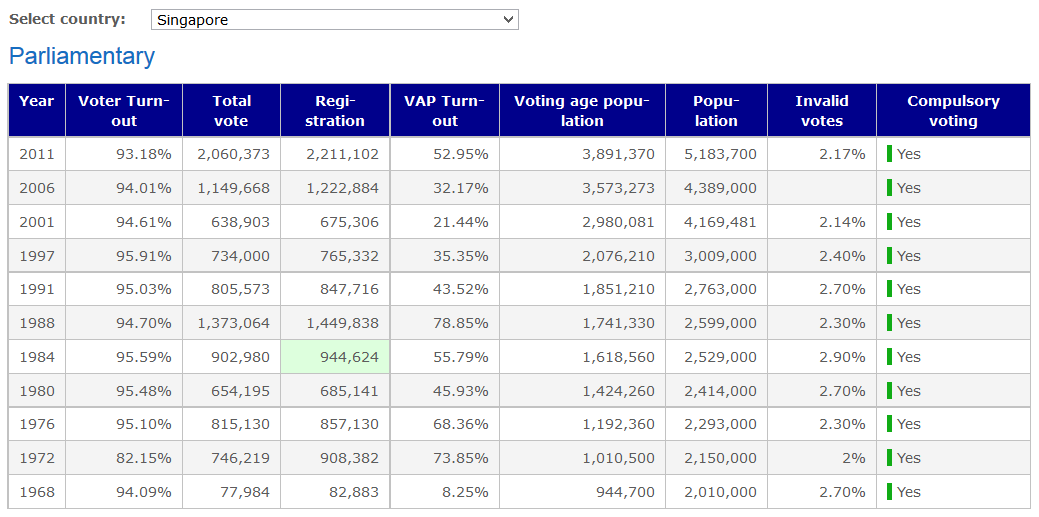
Task: Click green compulsory indicator in 1968 row
Action: (889, 492)
